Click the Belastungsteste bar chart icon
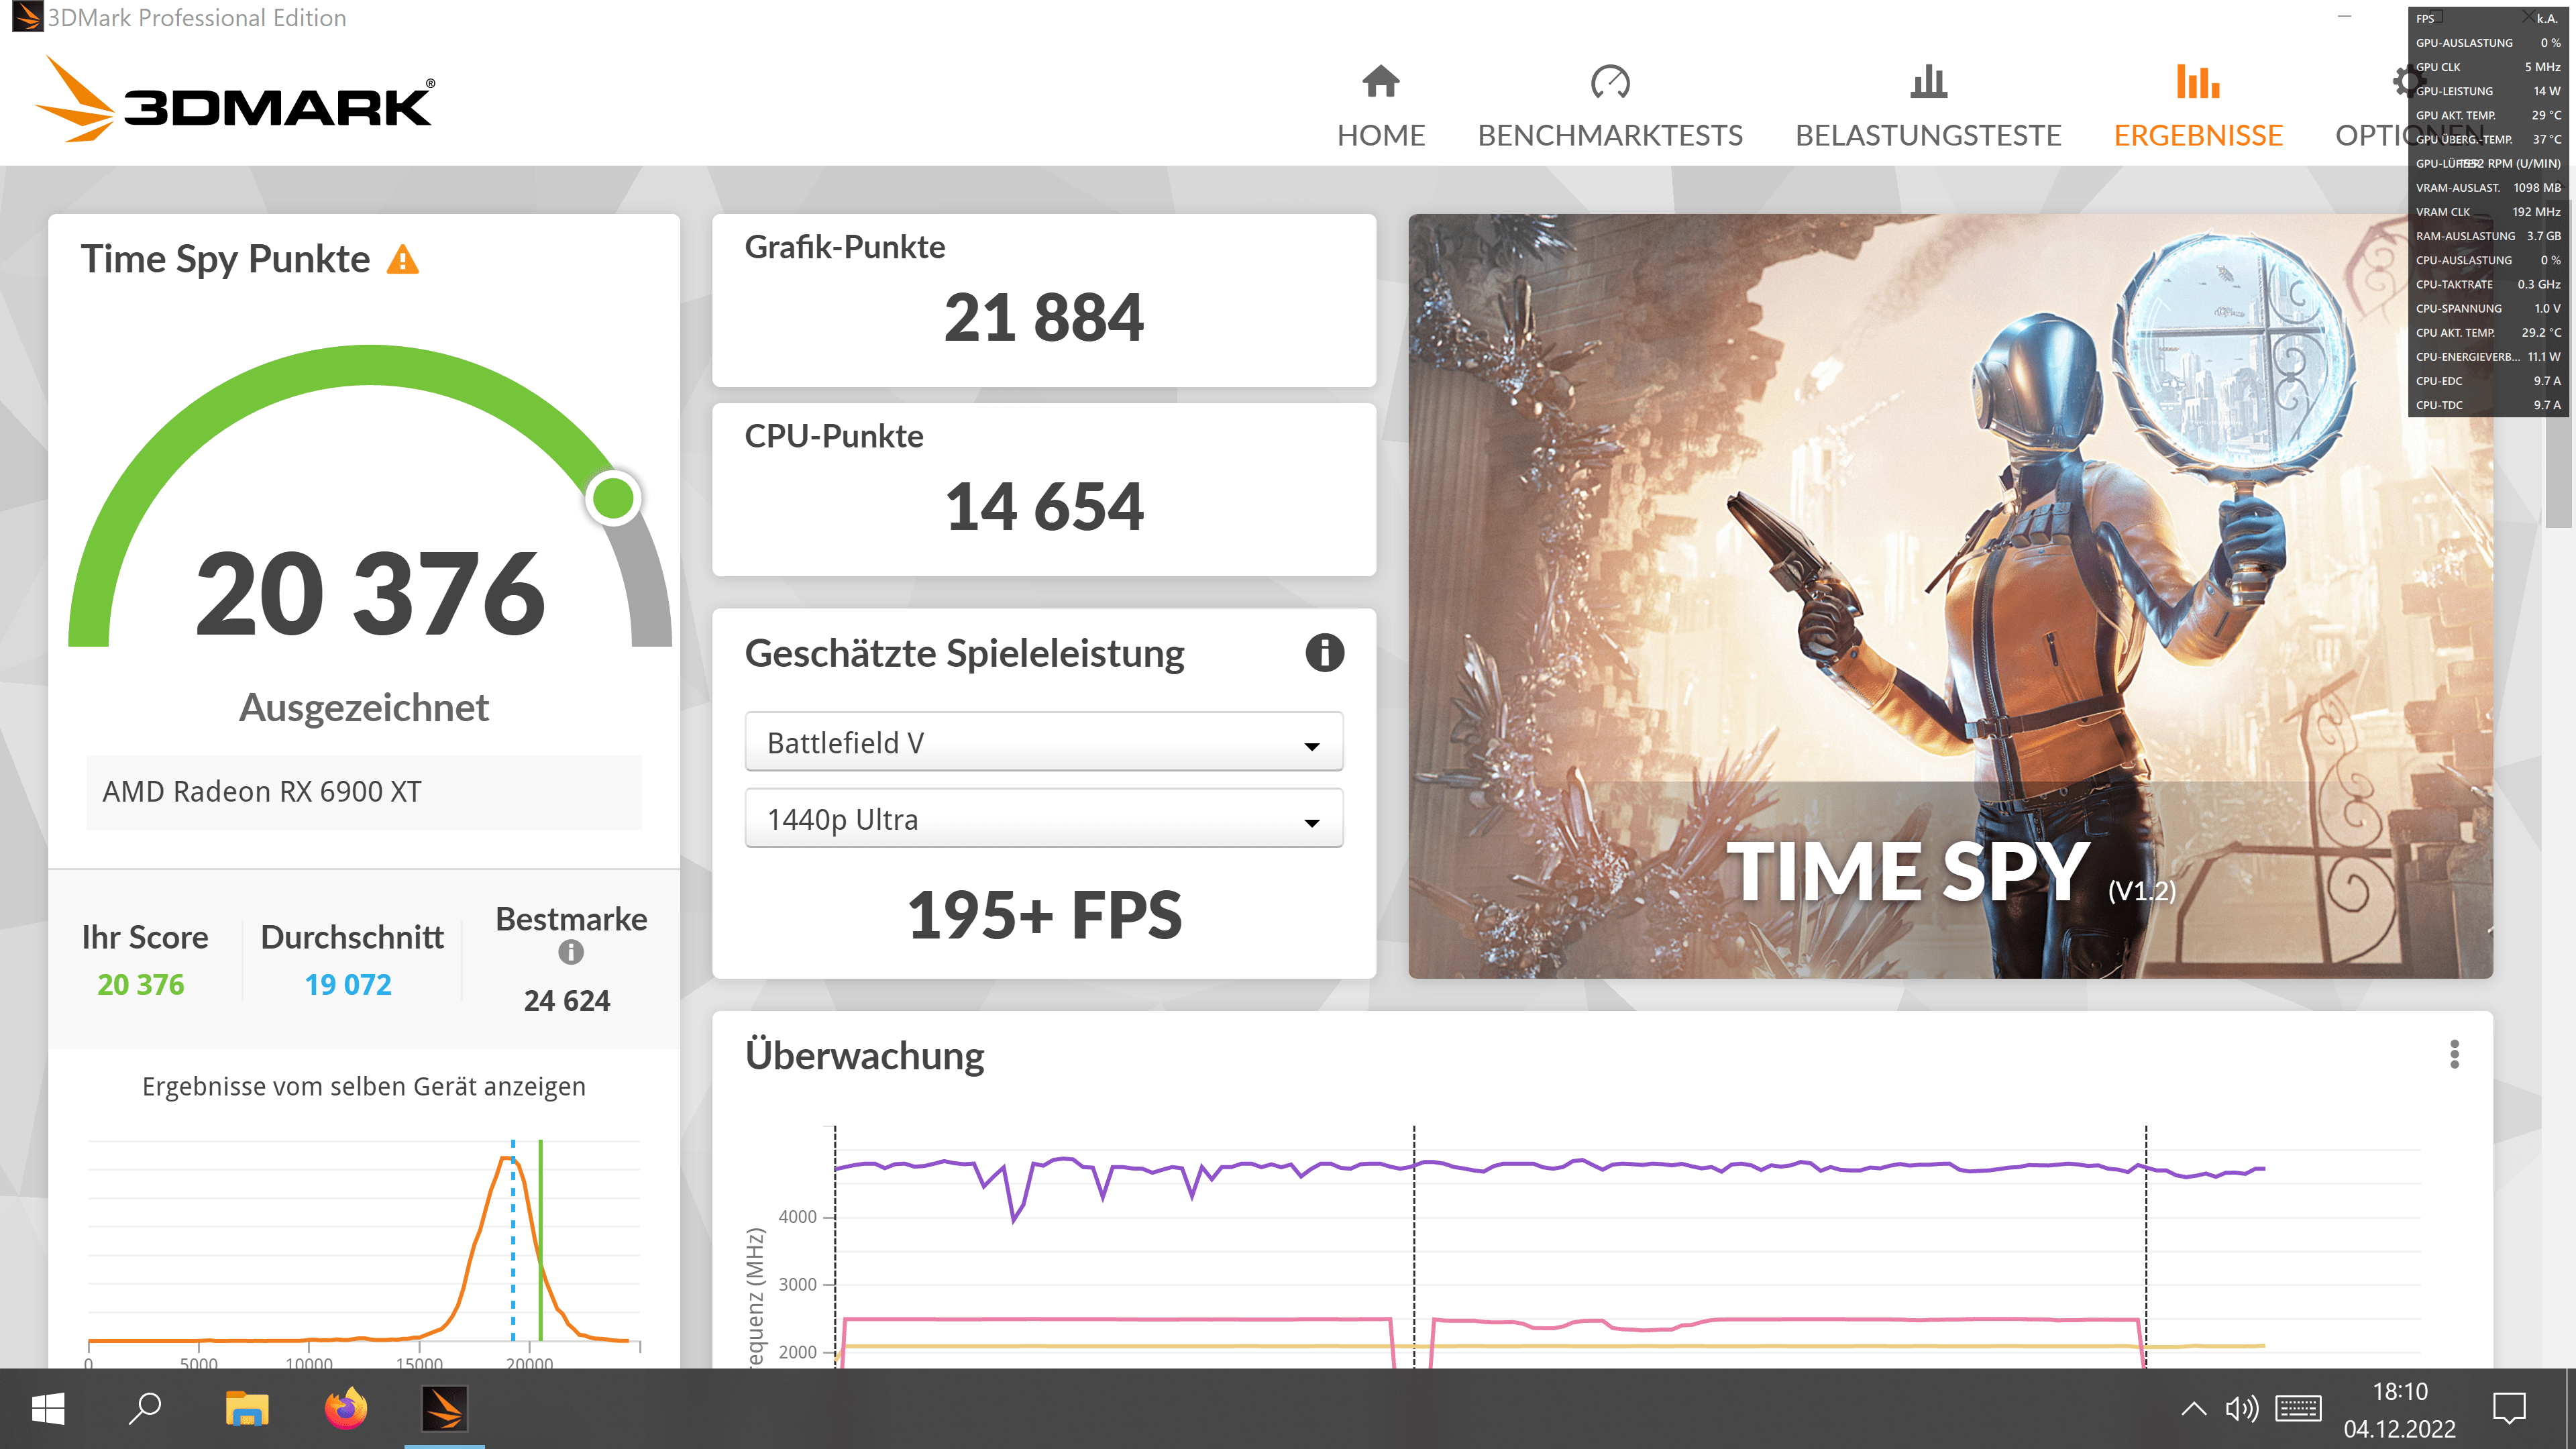Screen dimensions: 2576x1449 [1928, 81]
